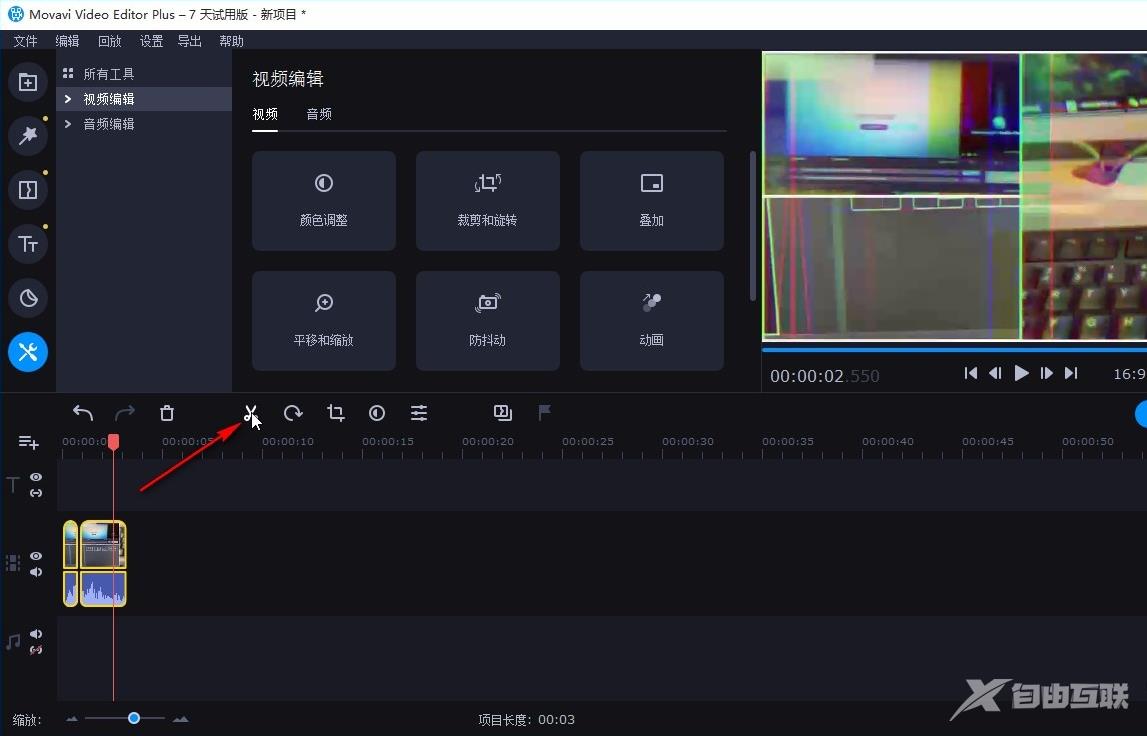This screenshot has width=1147, height=736.
Task: Open 防抖动 stabilization tool
Action: click(488, 321)
